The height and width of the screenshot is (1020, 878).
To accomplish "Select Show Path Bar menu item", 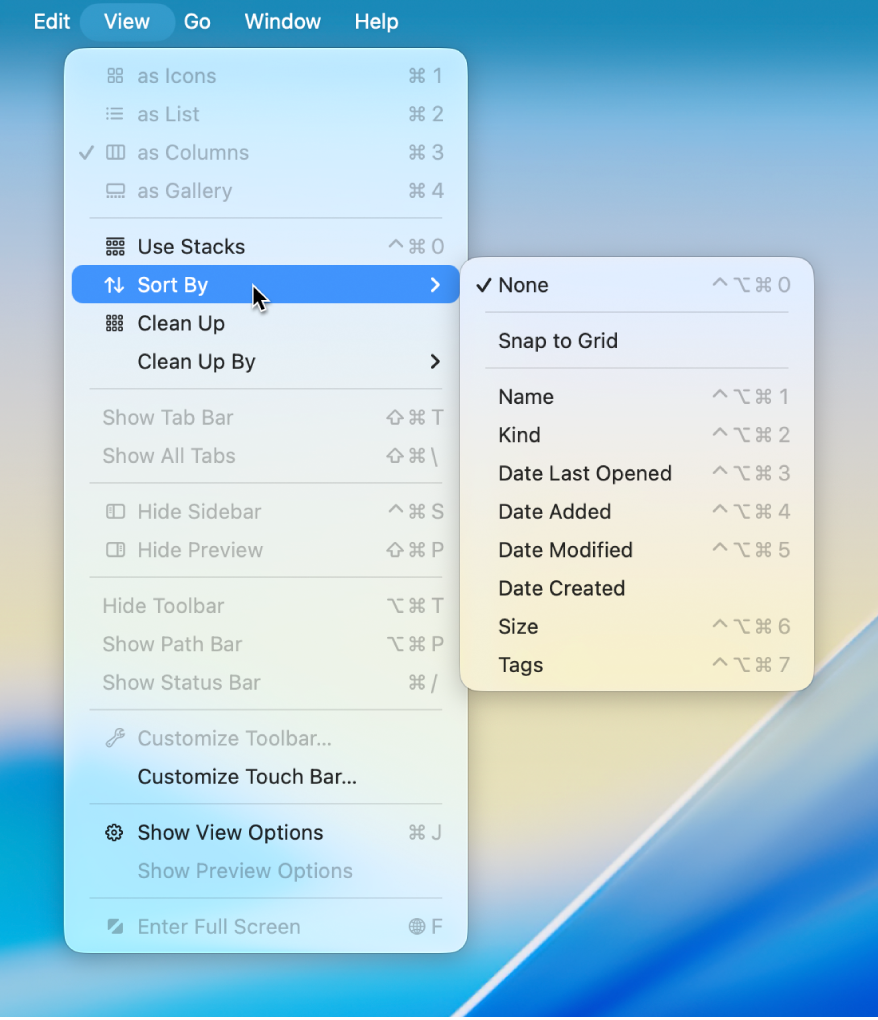I will coord(266,645).
